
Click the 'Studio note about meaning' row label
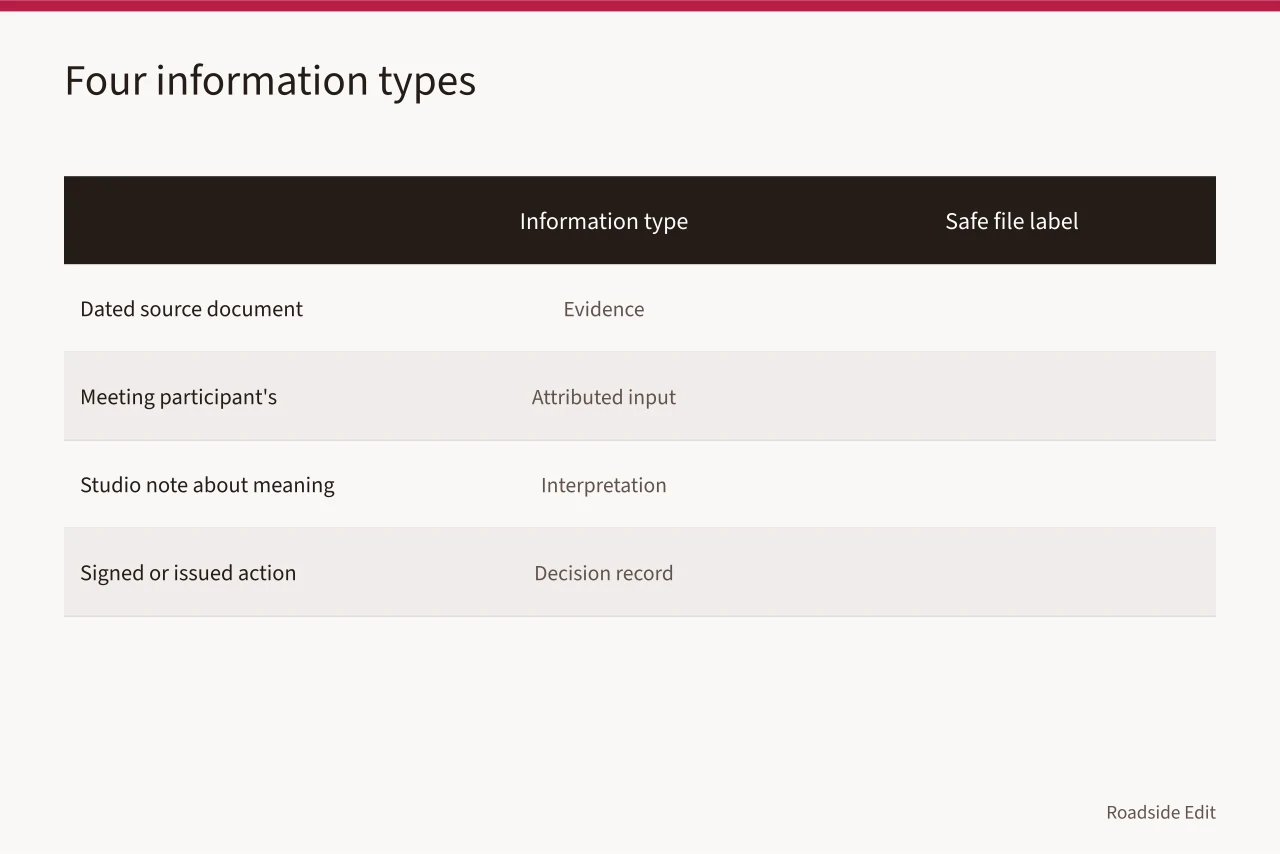pyautogui.click(x=207, y=485)
